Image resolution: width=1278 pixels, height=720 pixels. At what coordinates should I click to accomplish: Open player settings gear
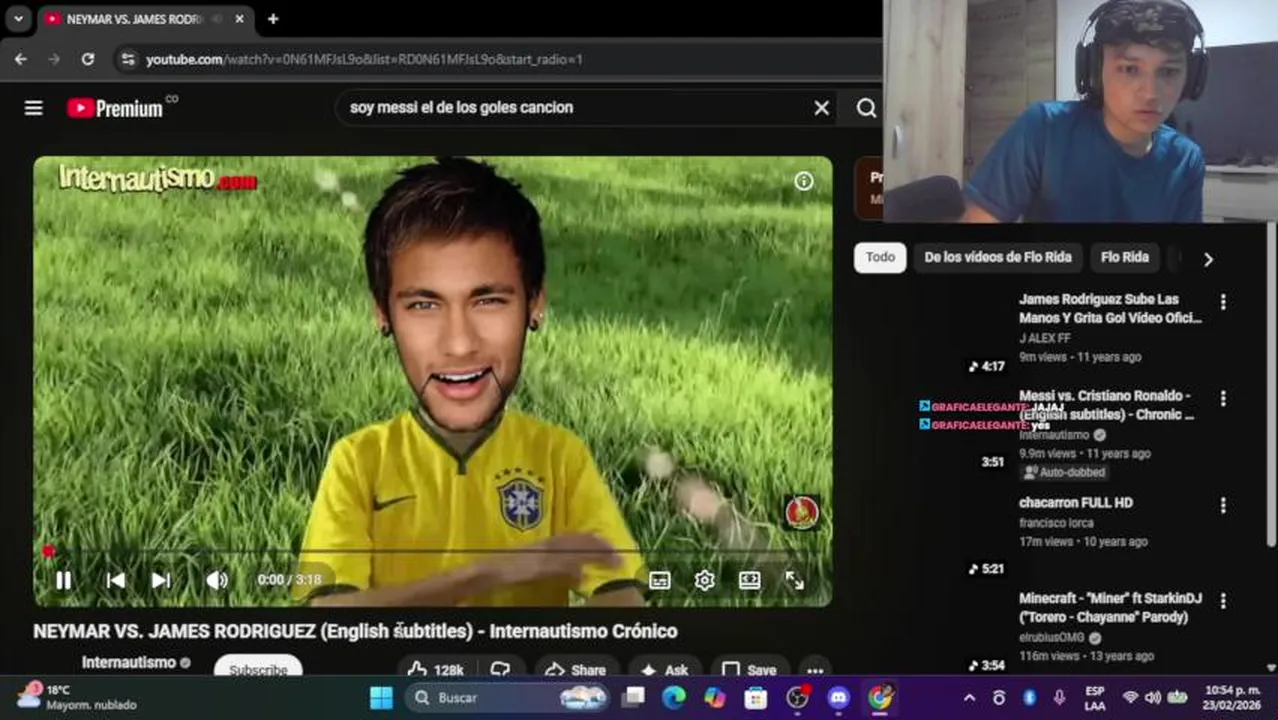click(x=705, y=580)
